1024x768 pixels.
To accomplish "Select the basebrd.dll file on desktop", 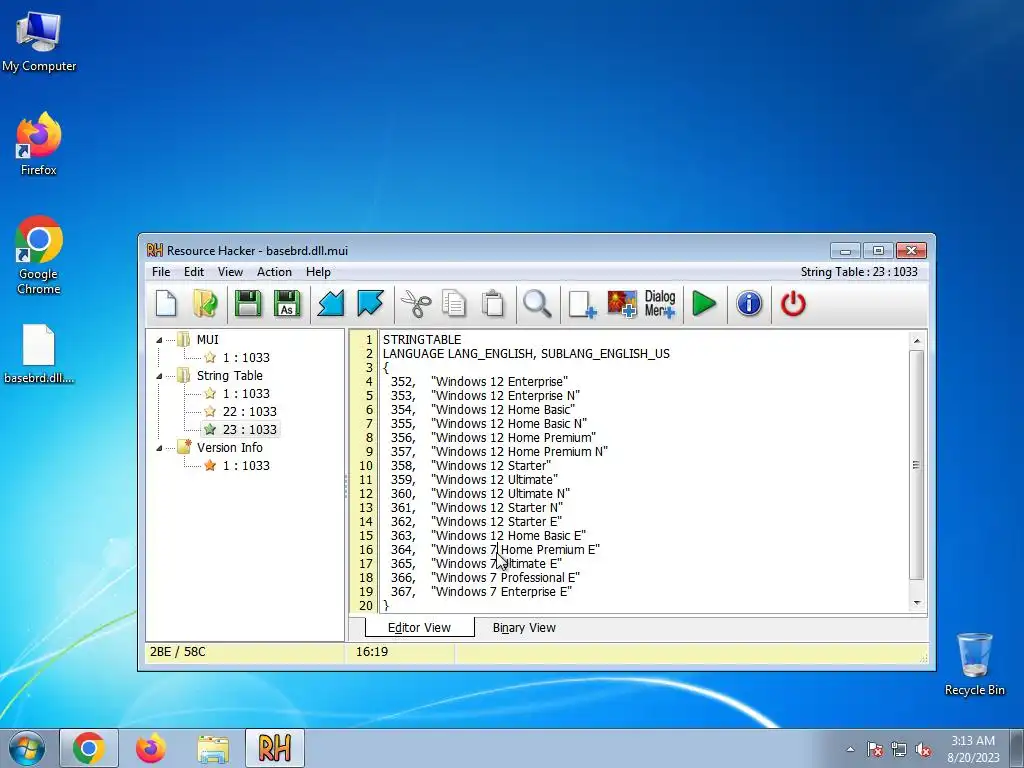I will pyautogui.click(x=39, y=354).
